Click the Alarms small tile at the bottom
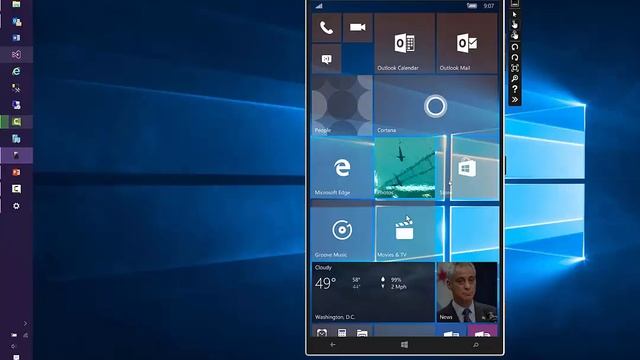 pyautogui.click(x=322, y=332)
